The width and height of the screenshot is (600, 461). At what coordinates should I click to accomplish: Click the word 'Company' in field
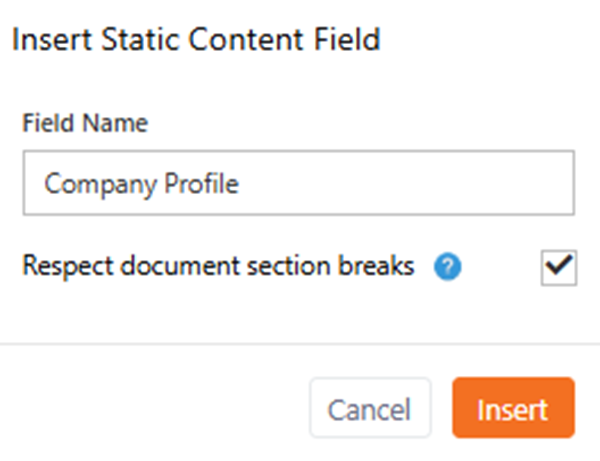89,184
